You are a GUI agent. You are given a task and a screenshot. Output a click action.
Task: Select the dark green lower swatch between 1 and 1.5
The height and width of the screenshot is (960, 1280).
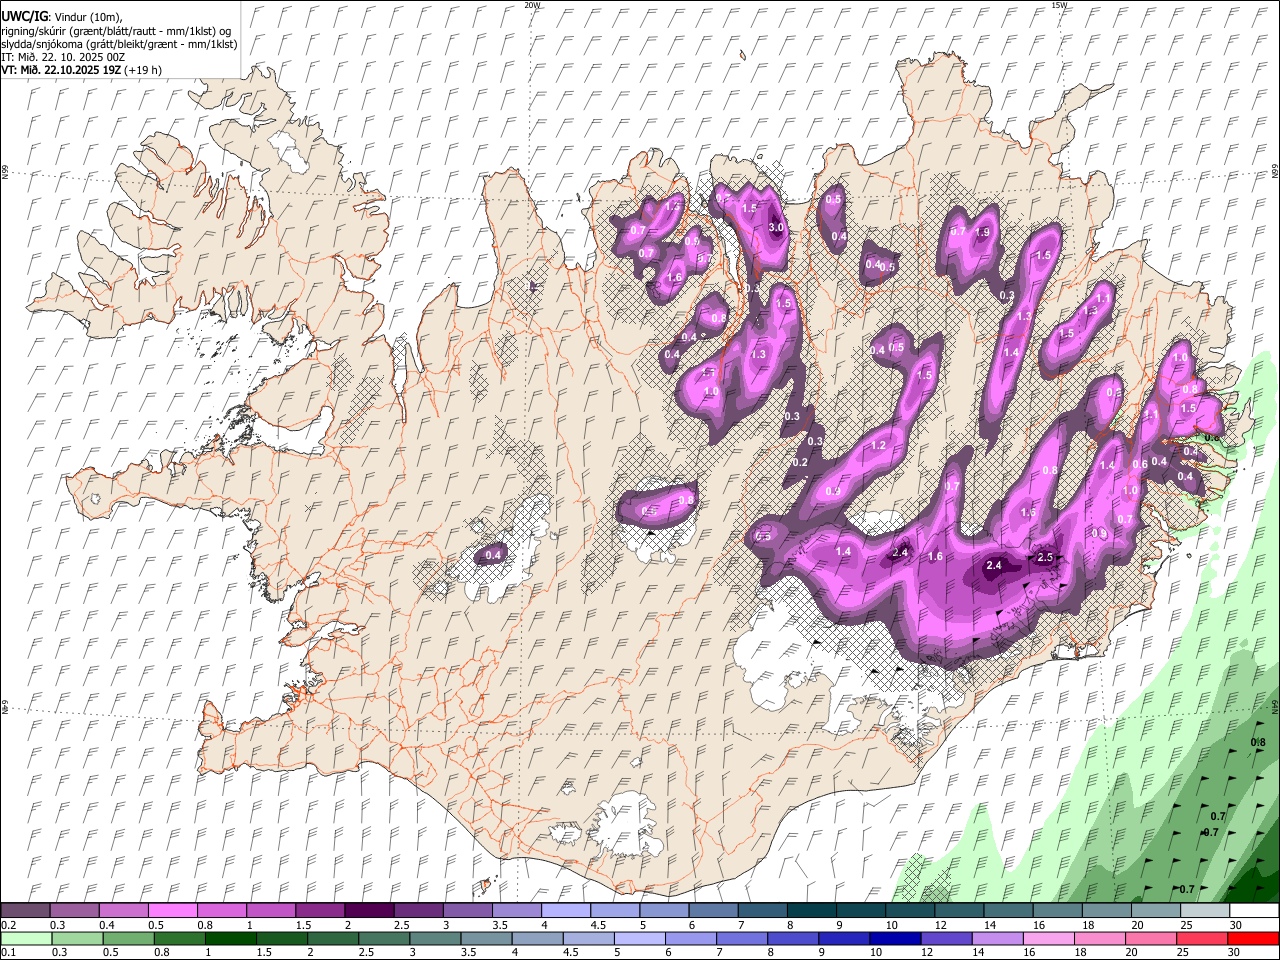tap(230, 939)
